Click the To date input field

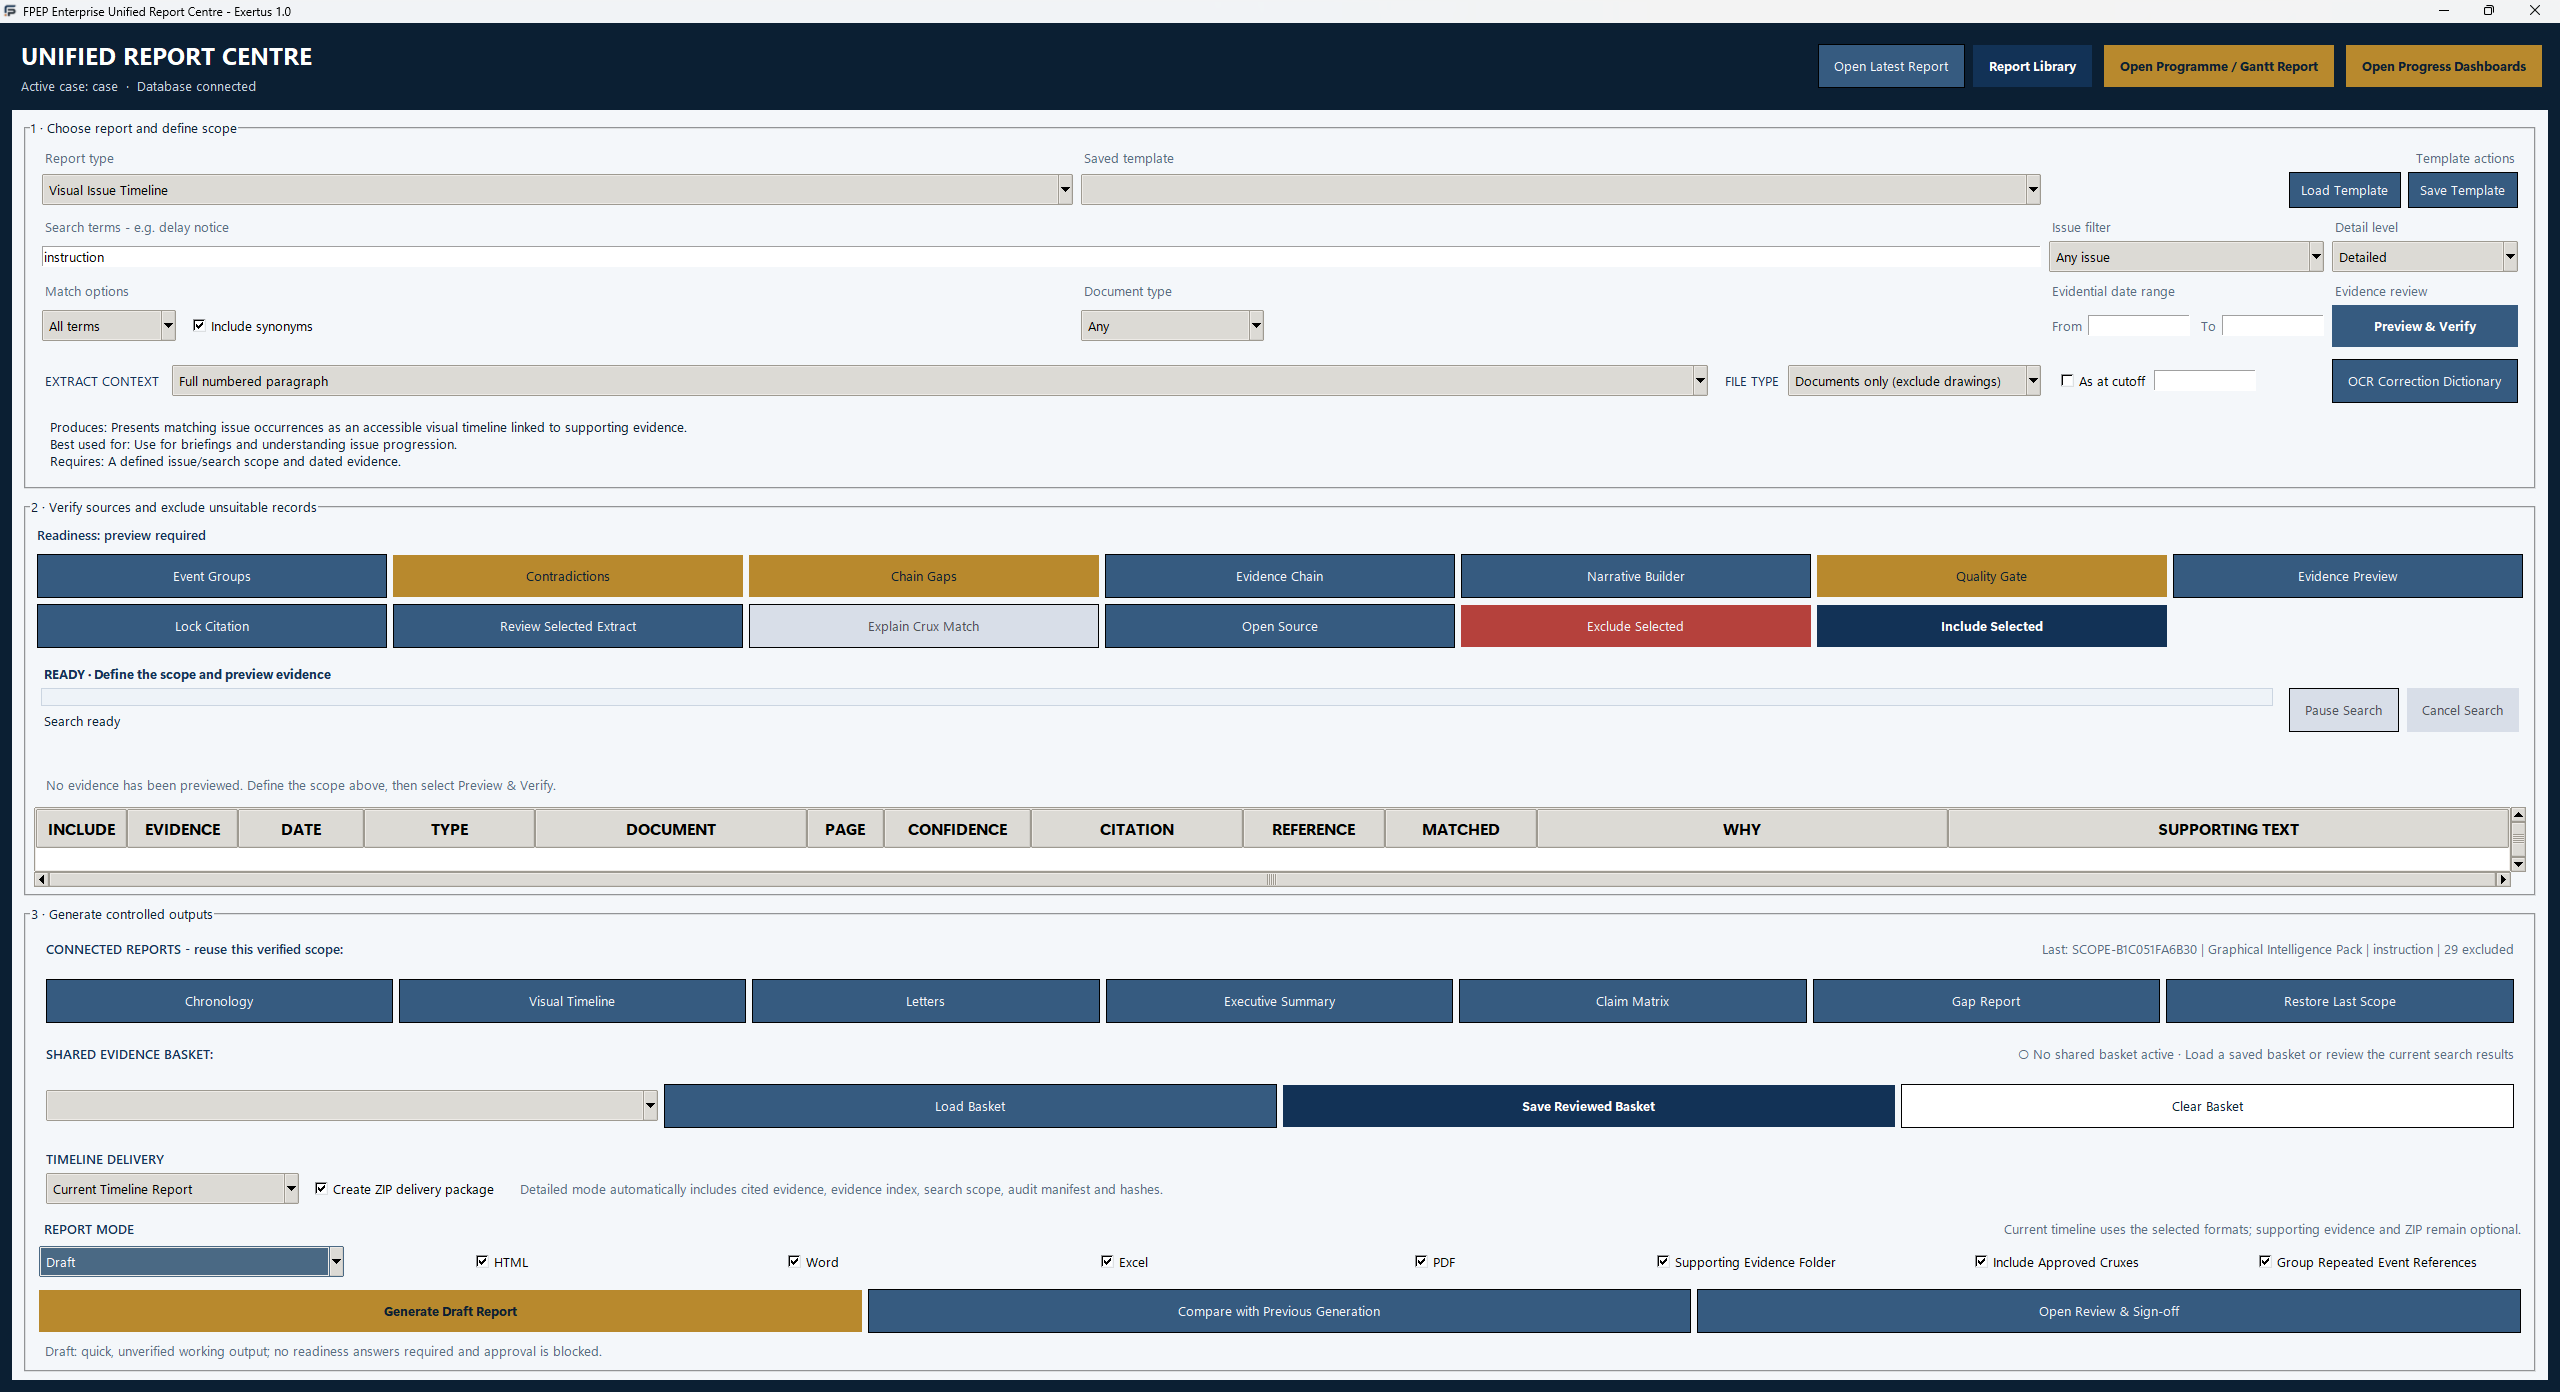[2272, 326]
